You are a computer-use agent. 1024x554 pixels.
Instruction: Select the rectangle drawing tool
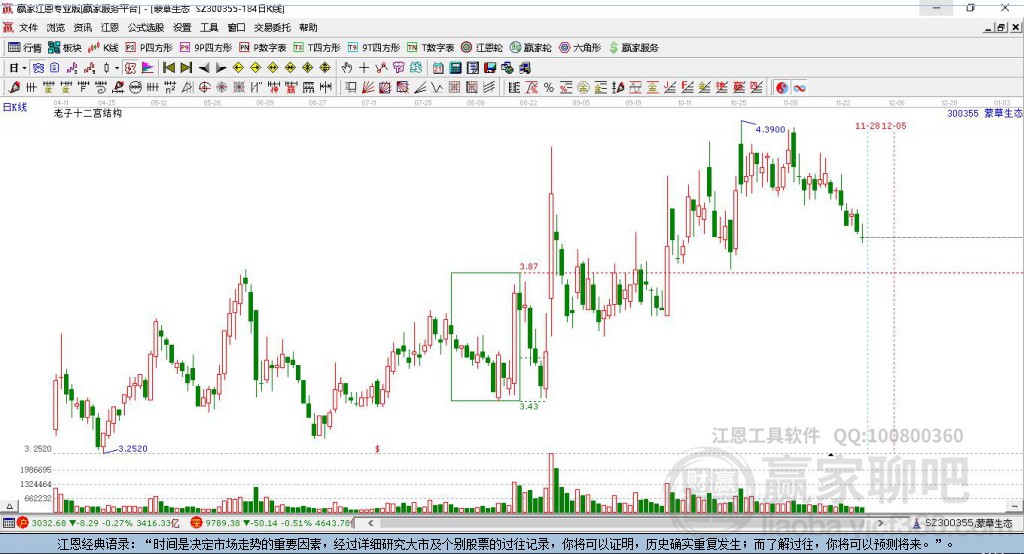click(351, 87)
